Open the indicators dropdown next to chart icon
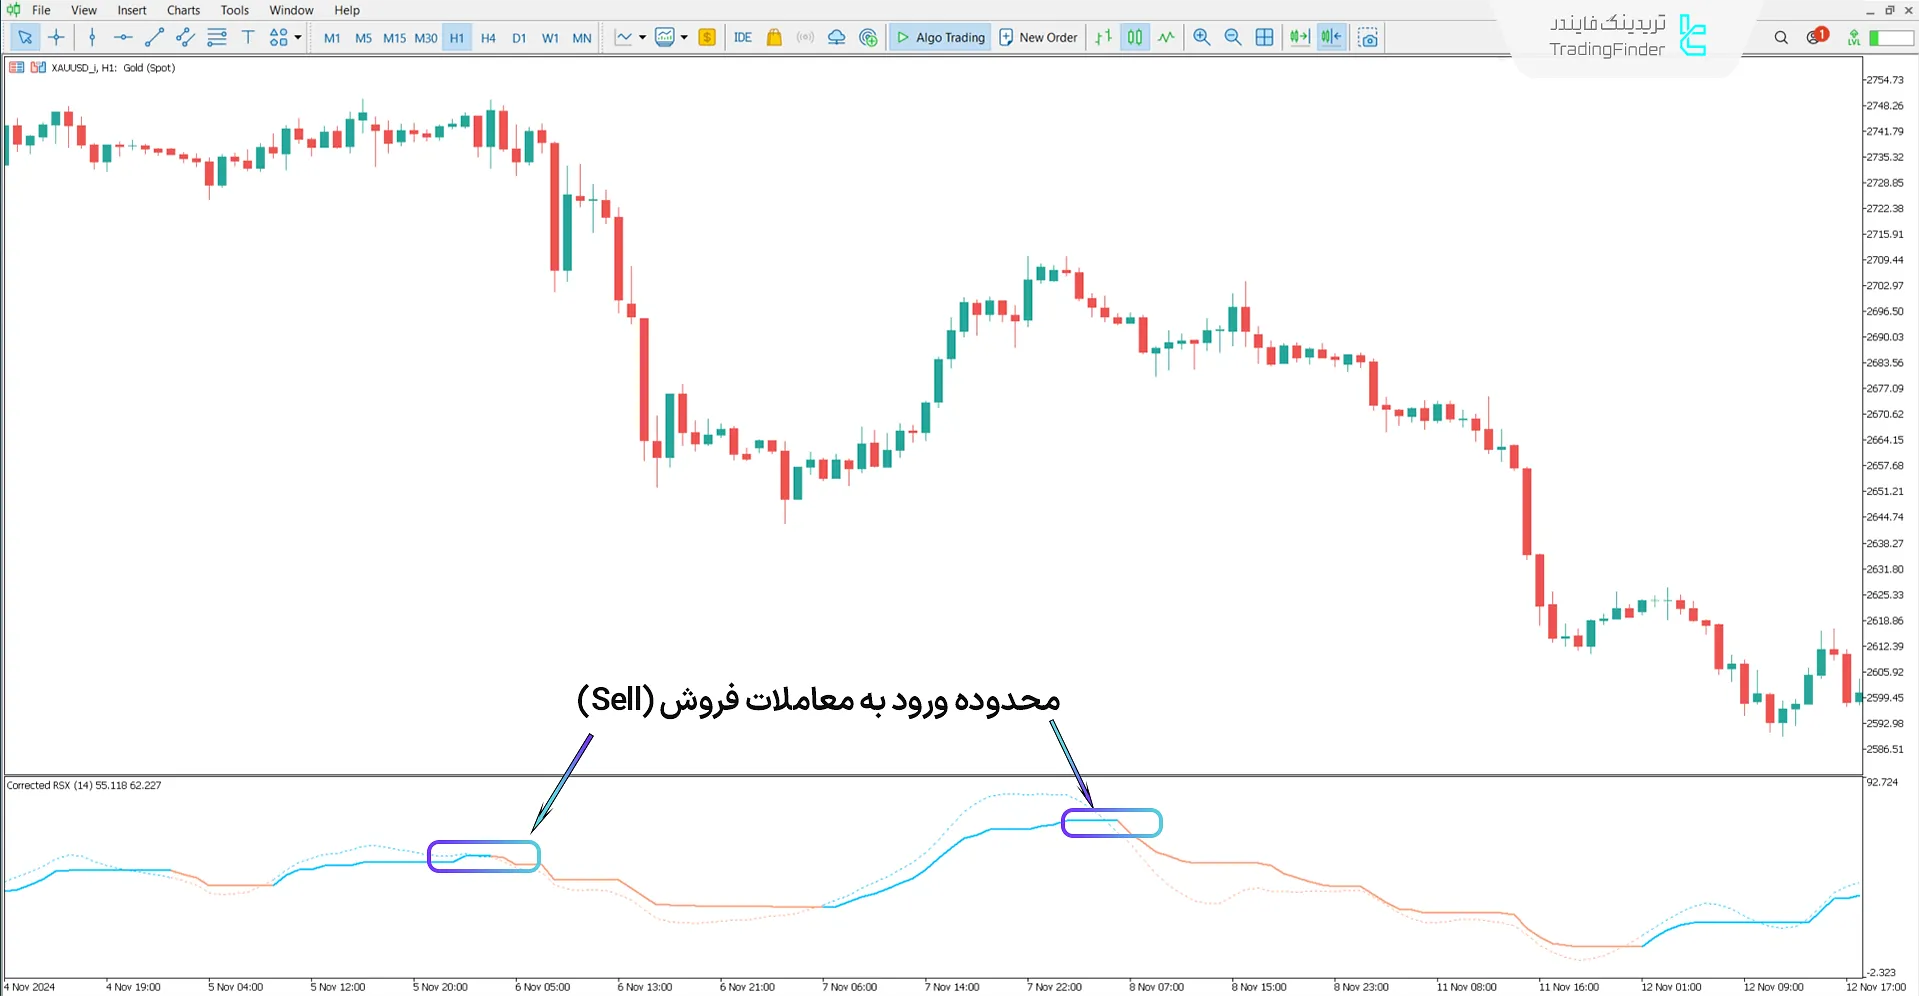The height and width of the screenshot is (996, 1919). click(684, 37)
